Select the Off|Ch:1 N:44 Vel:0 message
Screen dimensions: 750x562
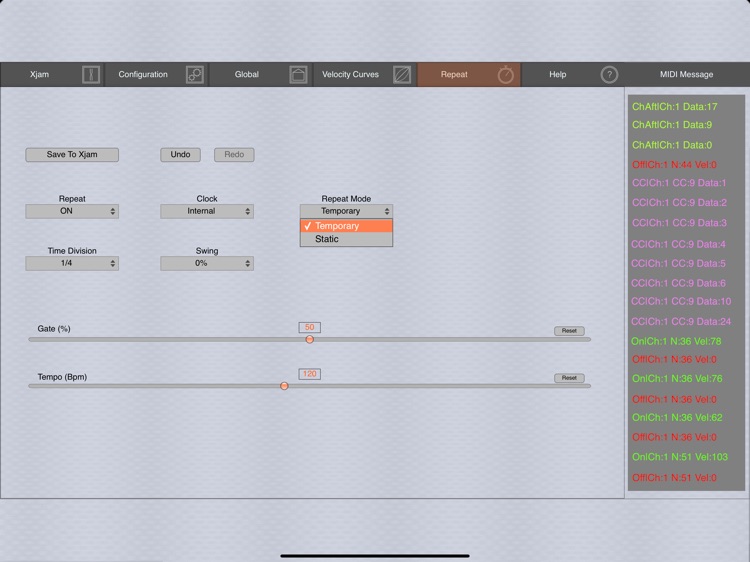coord(674,165)
